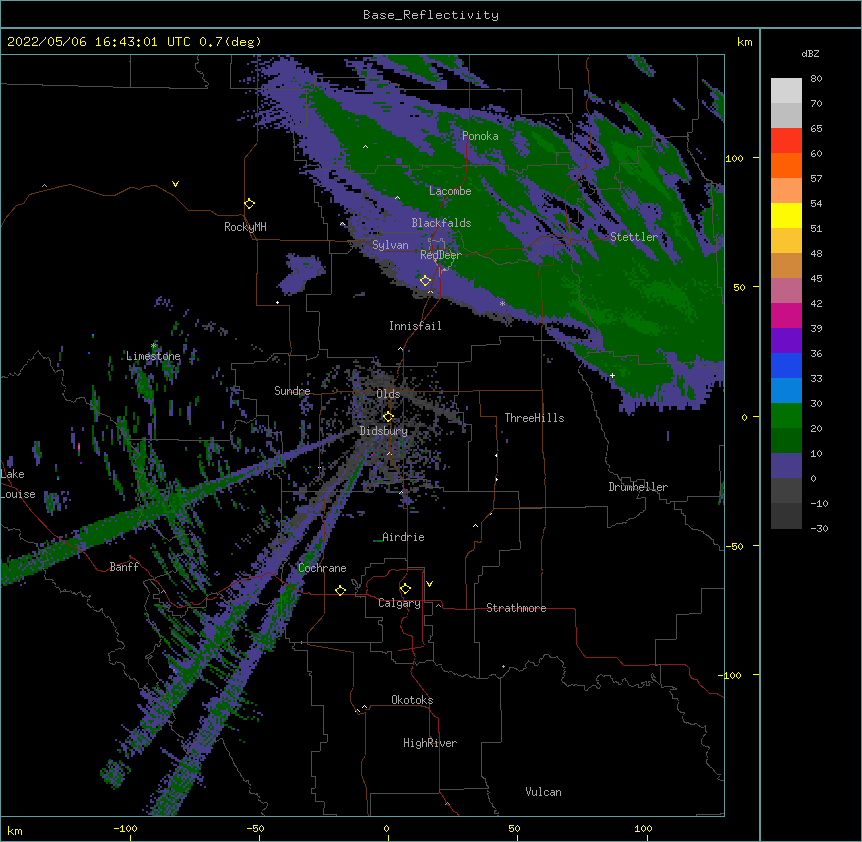Click the Lake Louise label

point(18,484)
